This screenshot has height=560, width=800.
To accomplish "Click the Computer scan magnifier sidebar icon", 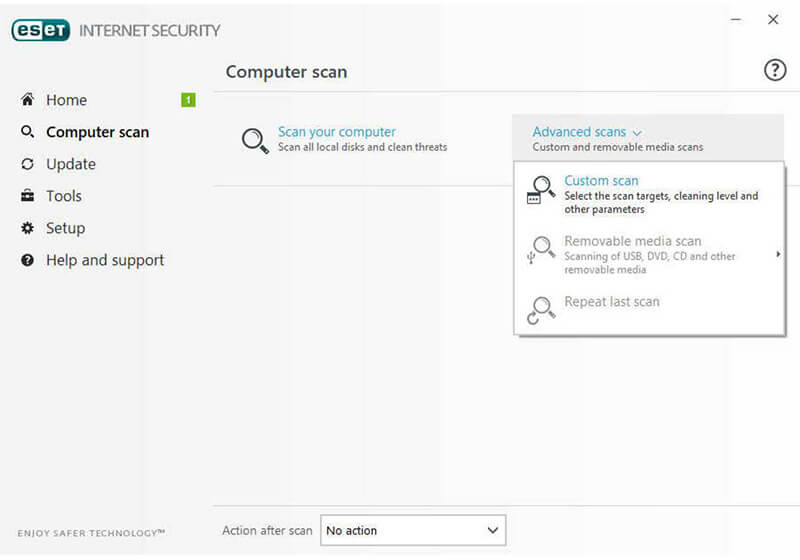I will pyautogui.click(x=28, y=132).
